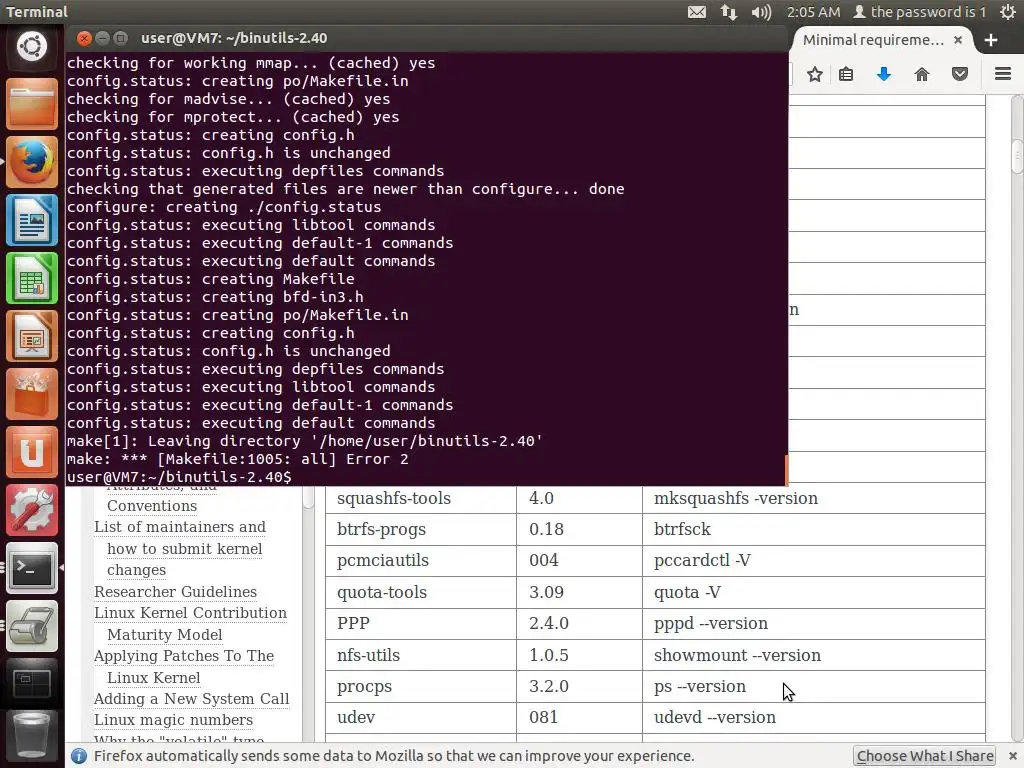Open Firefox downloads arrow
1024x768 pixels.
point(884,74)
